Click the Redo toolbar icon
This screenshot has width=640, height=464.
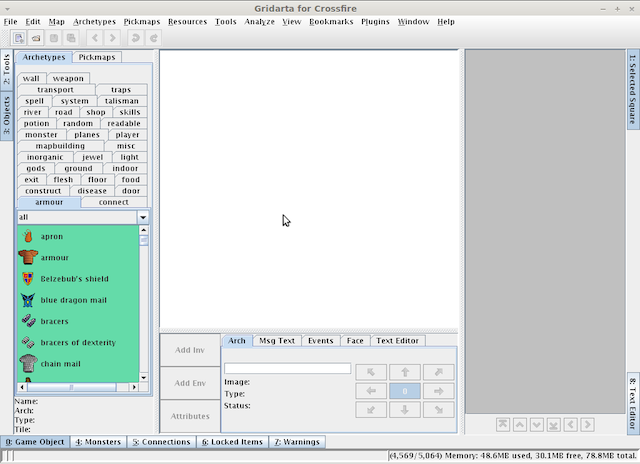tap(153, 38)
